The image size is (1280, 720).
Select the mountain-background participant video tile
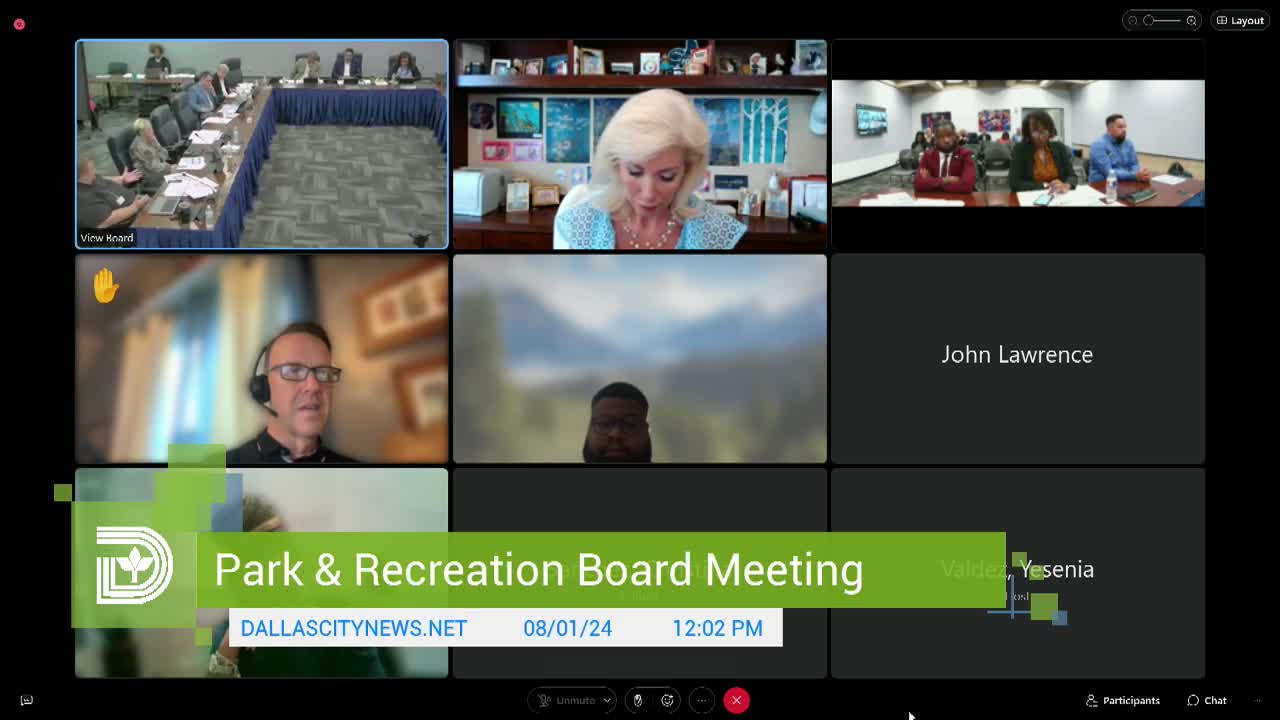[x=640, y=359]
